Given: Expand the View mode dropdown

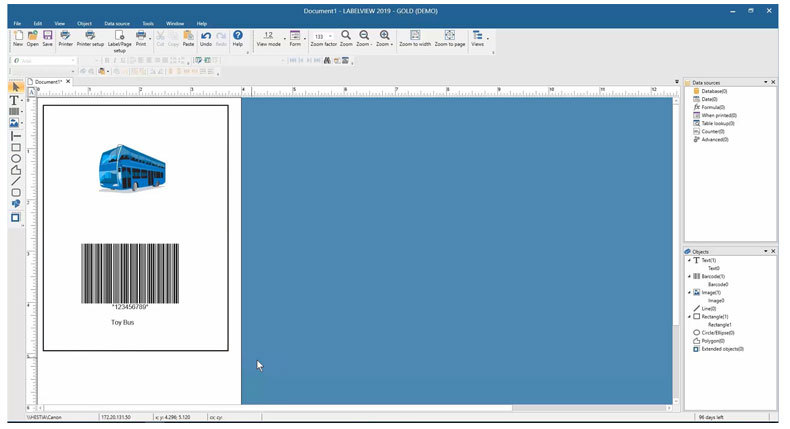Looking at the screenshot, I should [268, 39].
